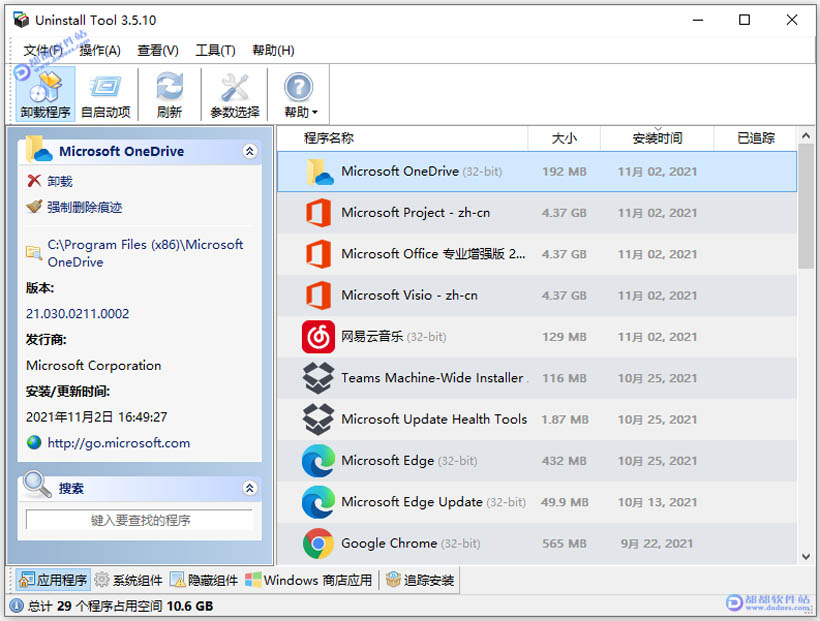Open the Help toolbar dropdown arrow
820x621 pixels.
(x=315, y=112)
